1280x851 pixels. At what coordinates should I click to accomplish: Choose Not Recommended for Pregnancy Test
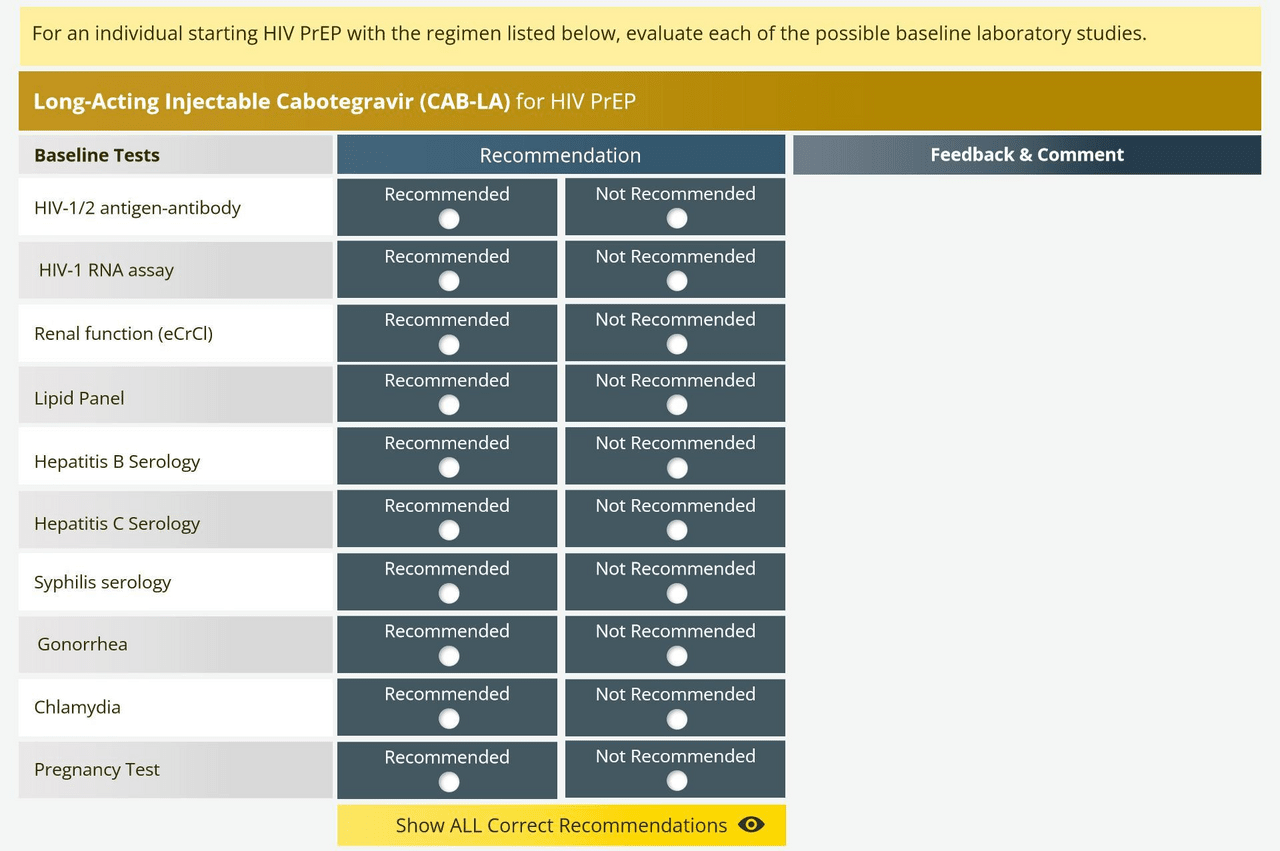(x=677, y=781)
